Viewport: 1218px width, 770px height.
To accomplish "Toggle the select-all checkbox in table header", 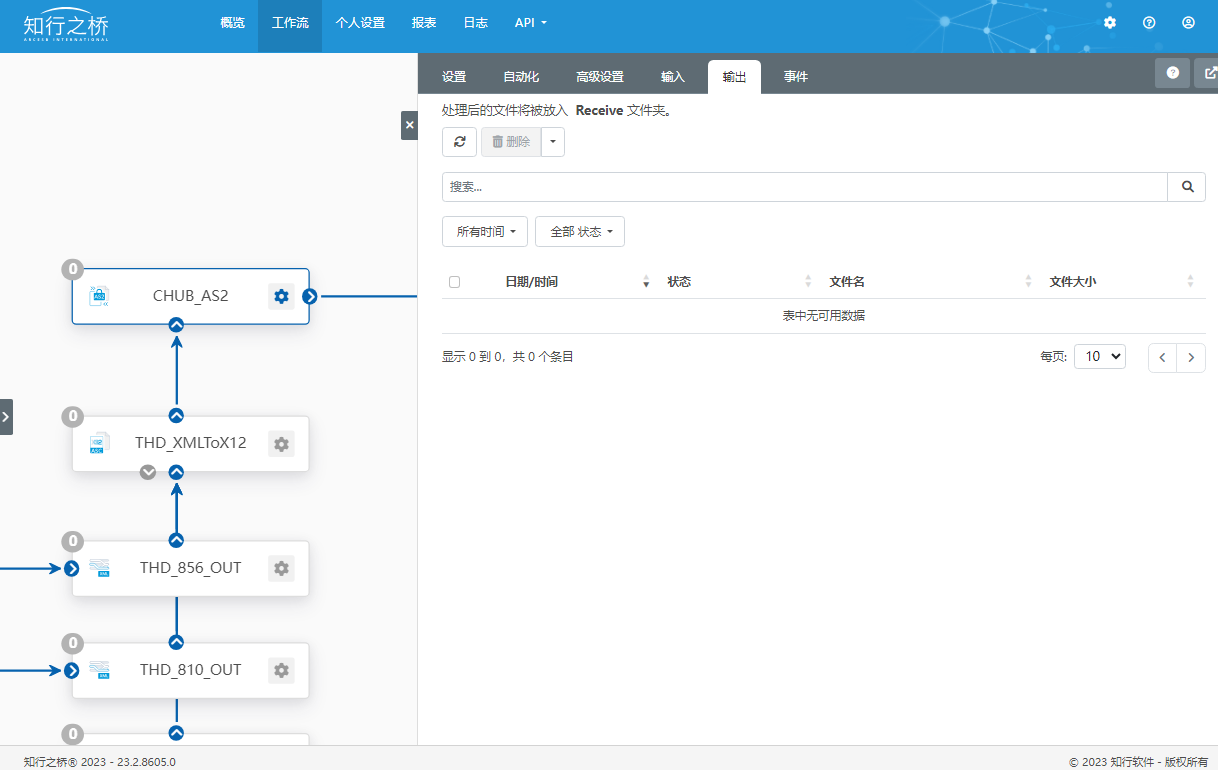I will coord(454,282).
